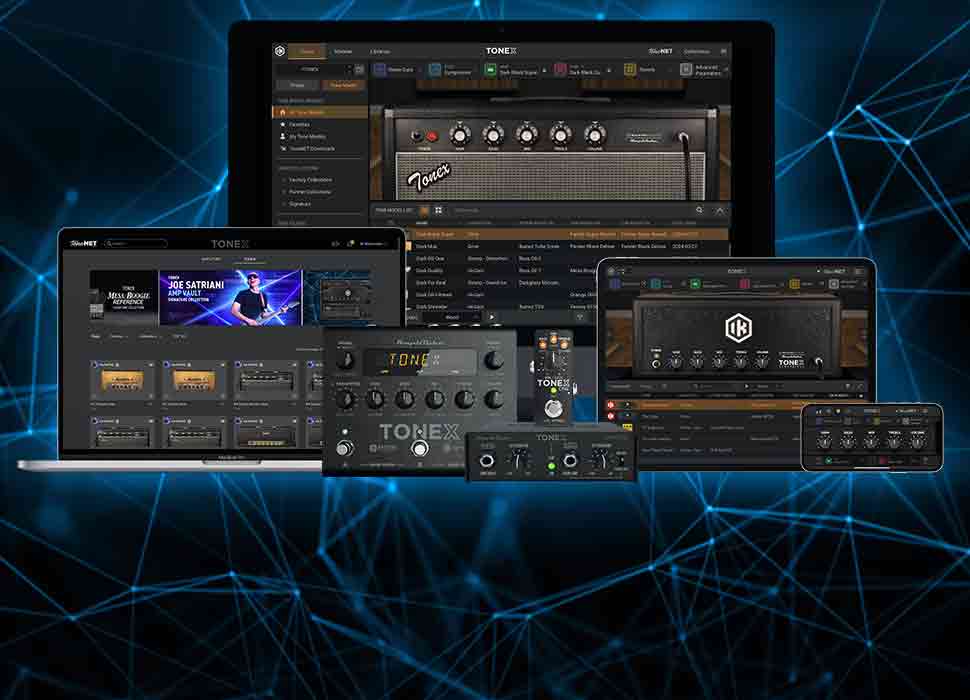Open the Noise Gate module on the monitor

pyautogui.click(x=380, y=69)
